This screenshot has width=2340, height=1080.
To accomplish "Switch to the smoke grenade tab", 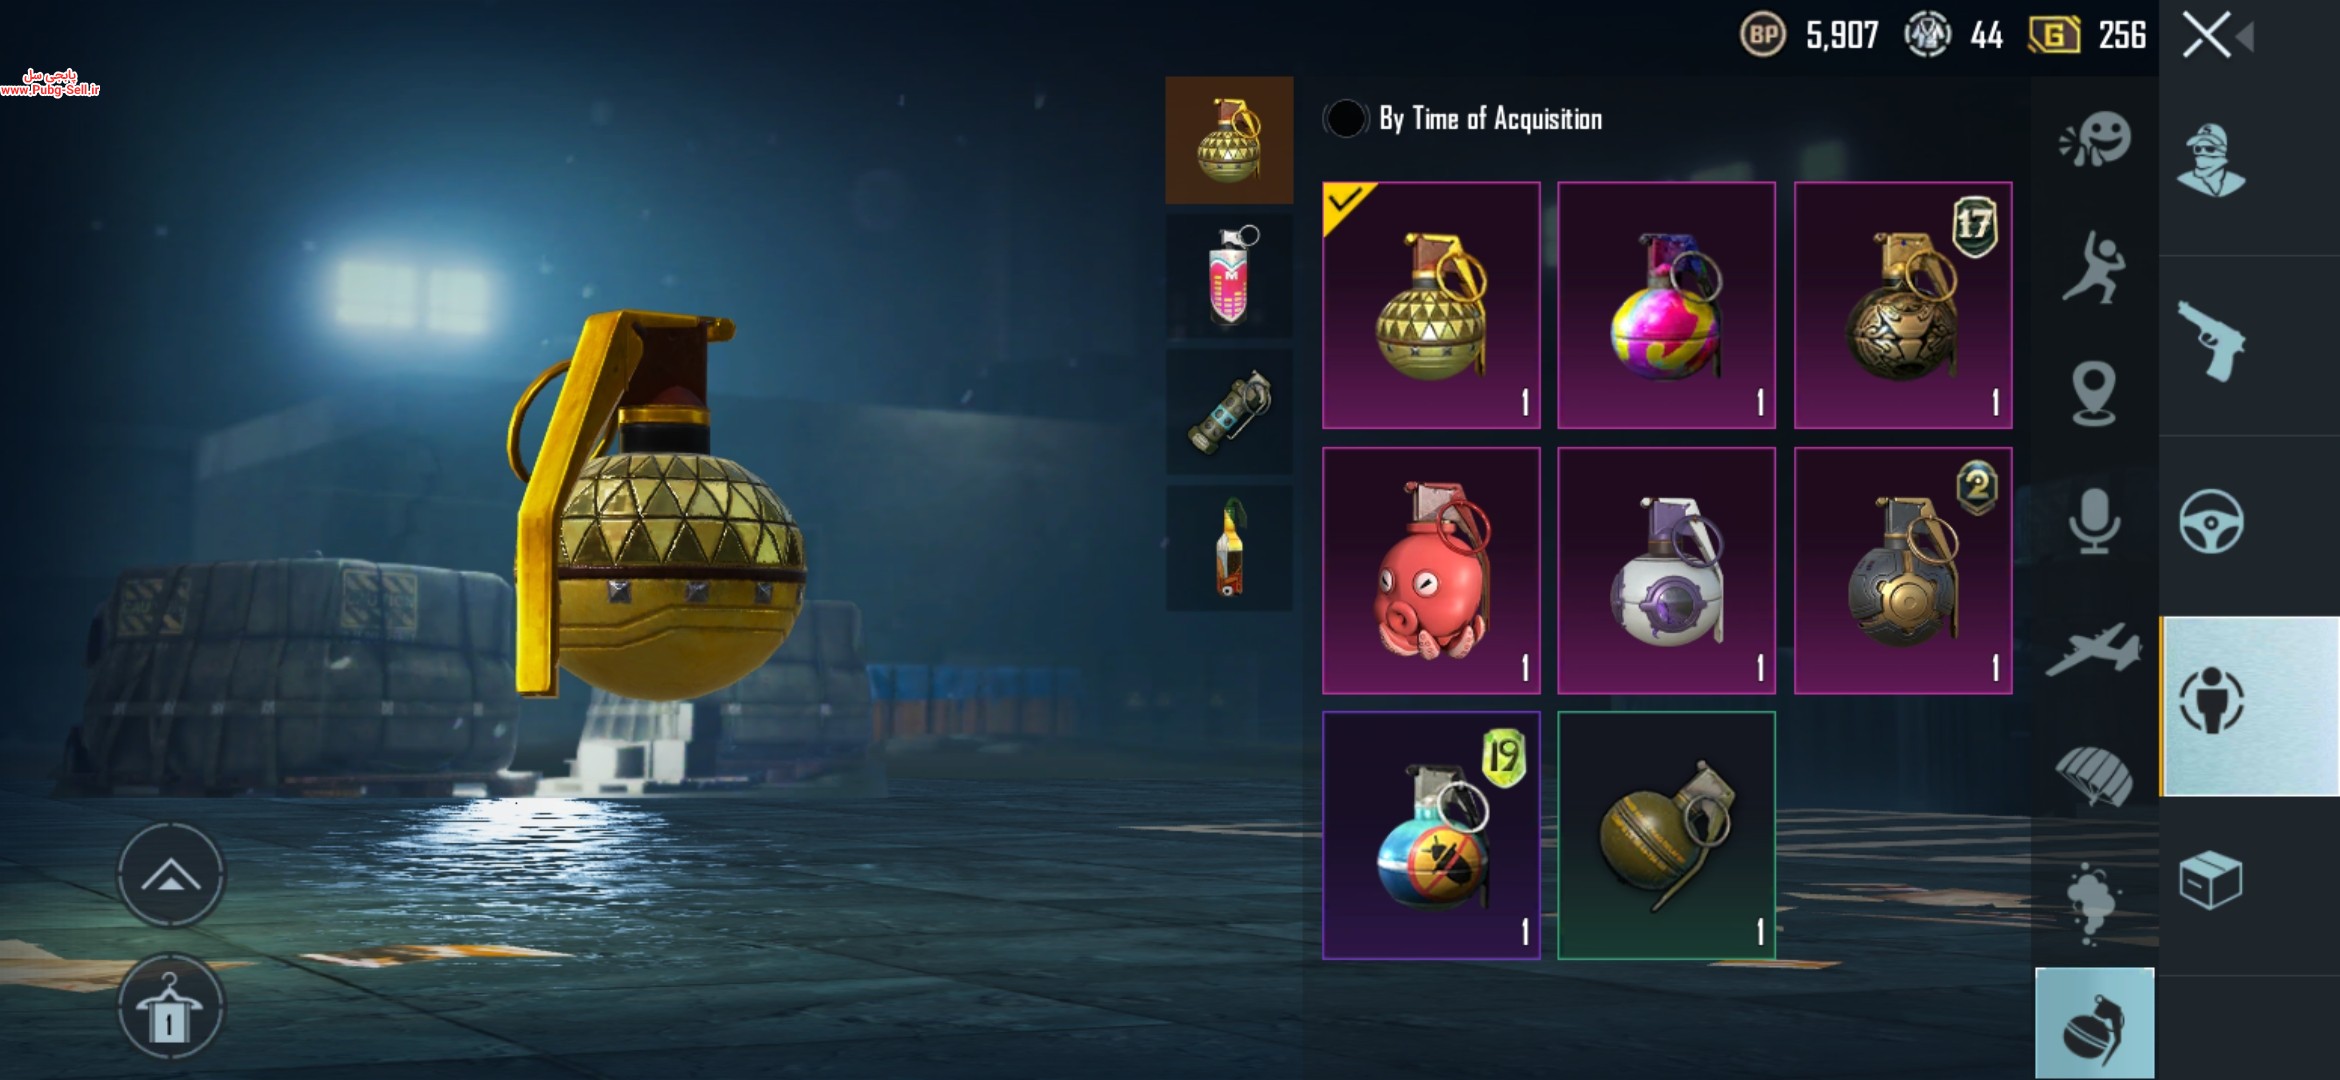I will coord(1229,276).
